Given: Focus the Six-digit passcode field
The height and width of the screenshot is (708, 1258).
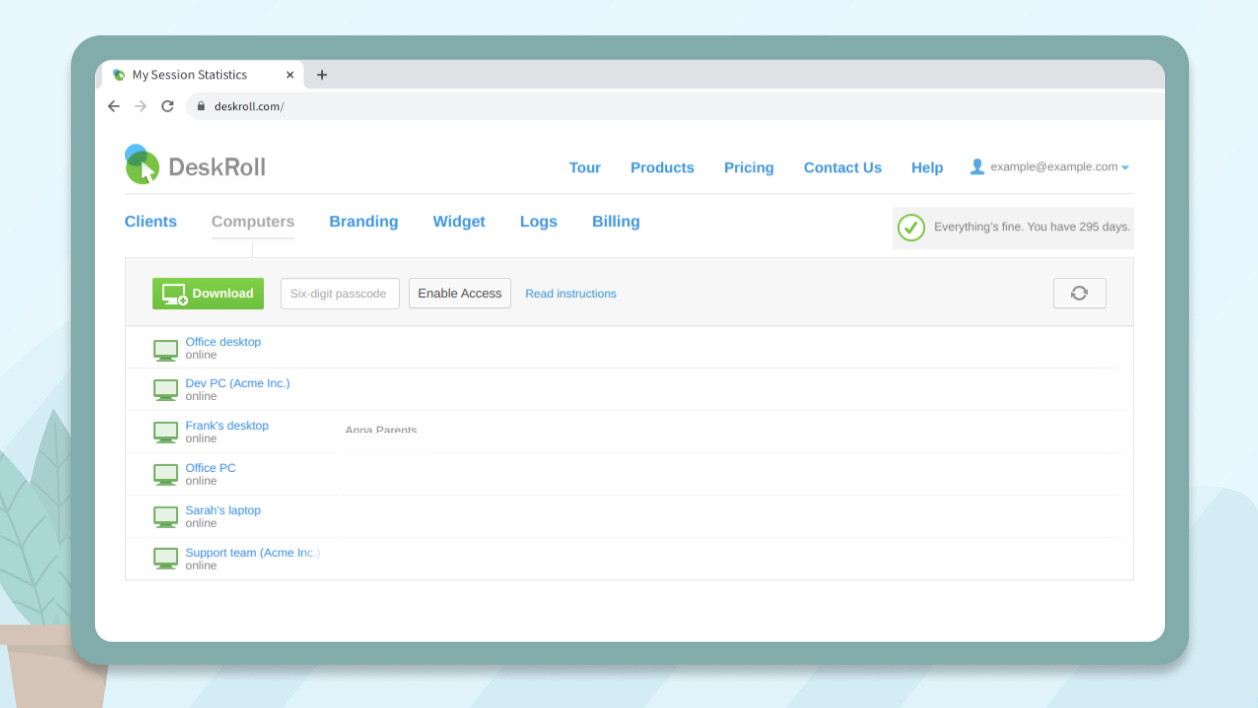Looking at the screenshot, I should point(339,294).
